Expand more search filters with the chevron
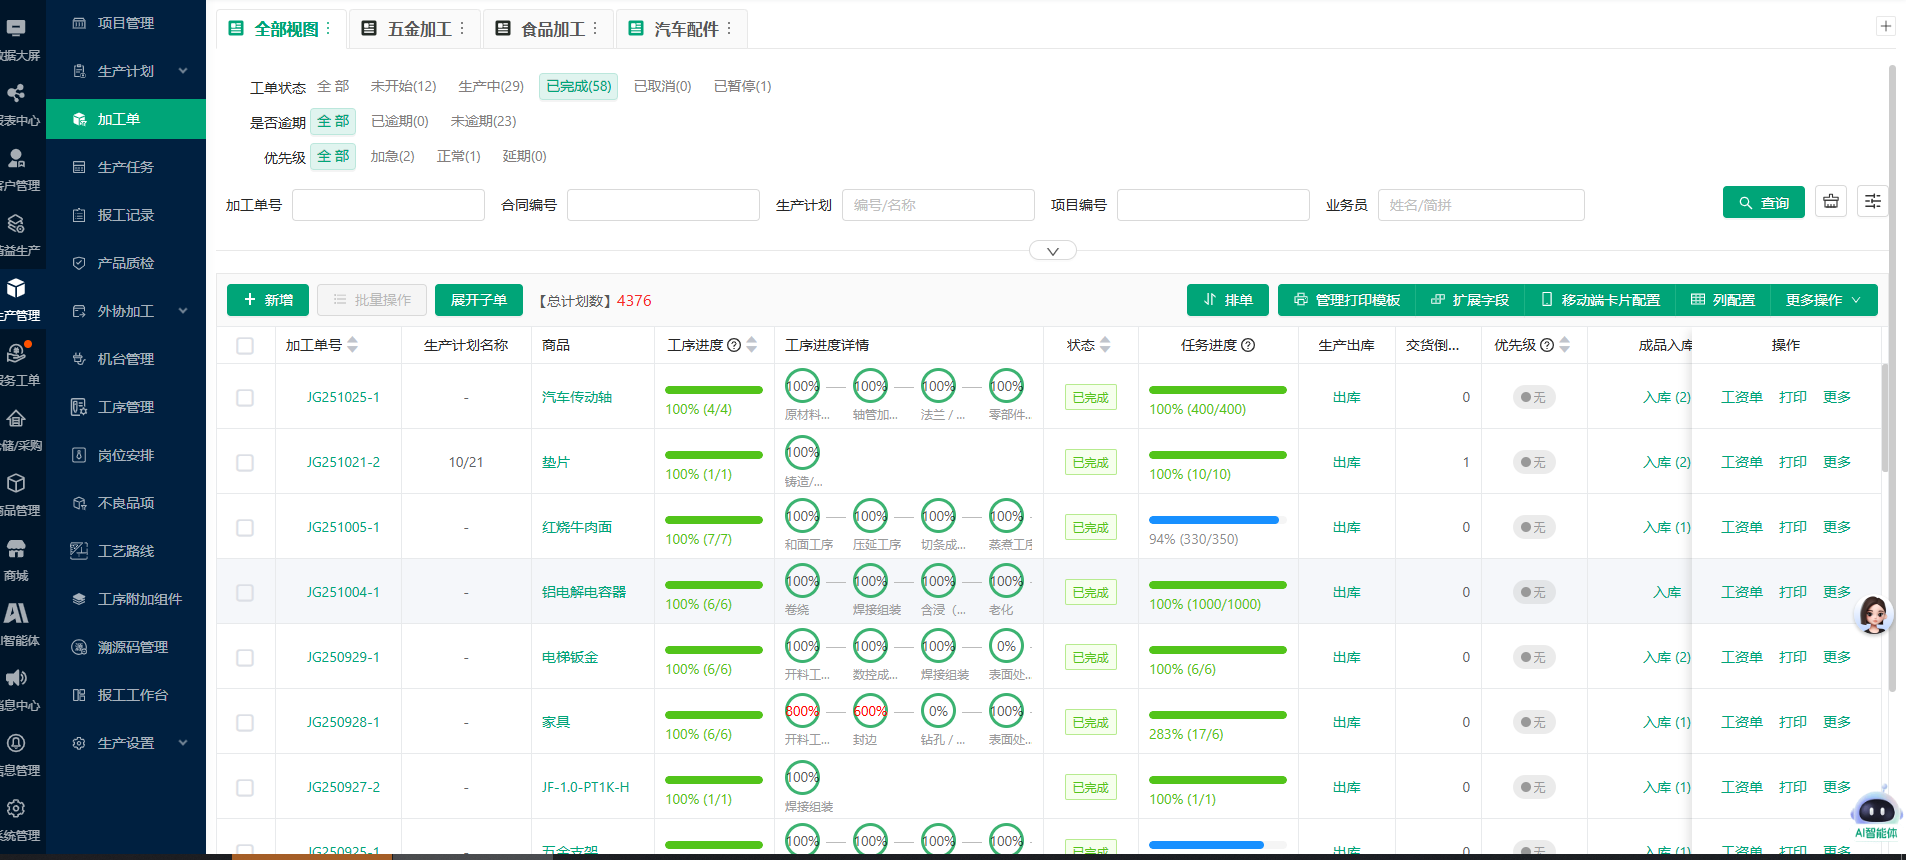Viewport: 1906px width, 860px height. tap(1053, 251)
